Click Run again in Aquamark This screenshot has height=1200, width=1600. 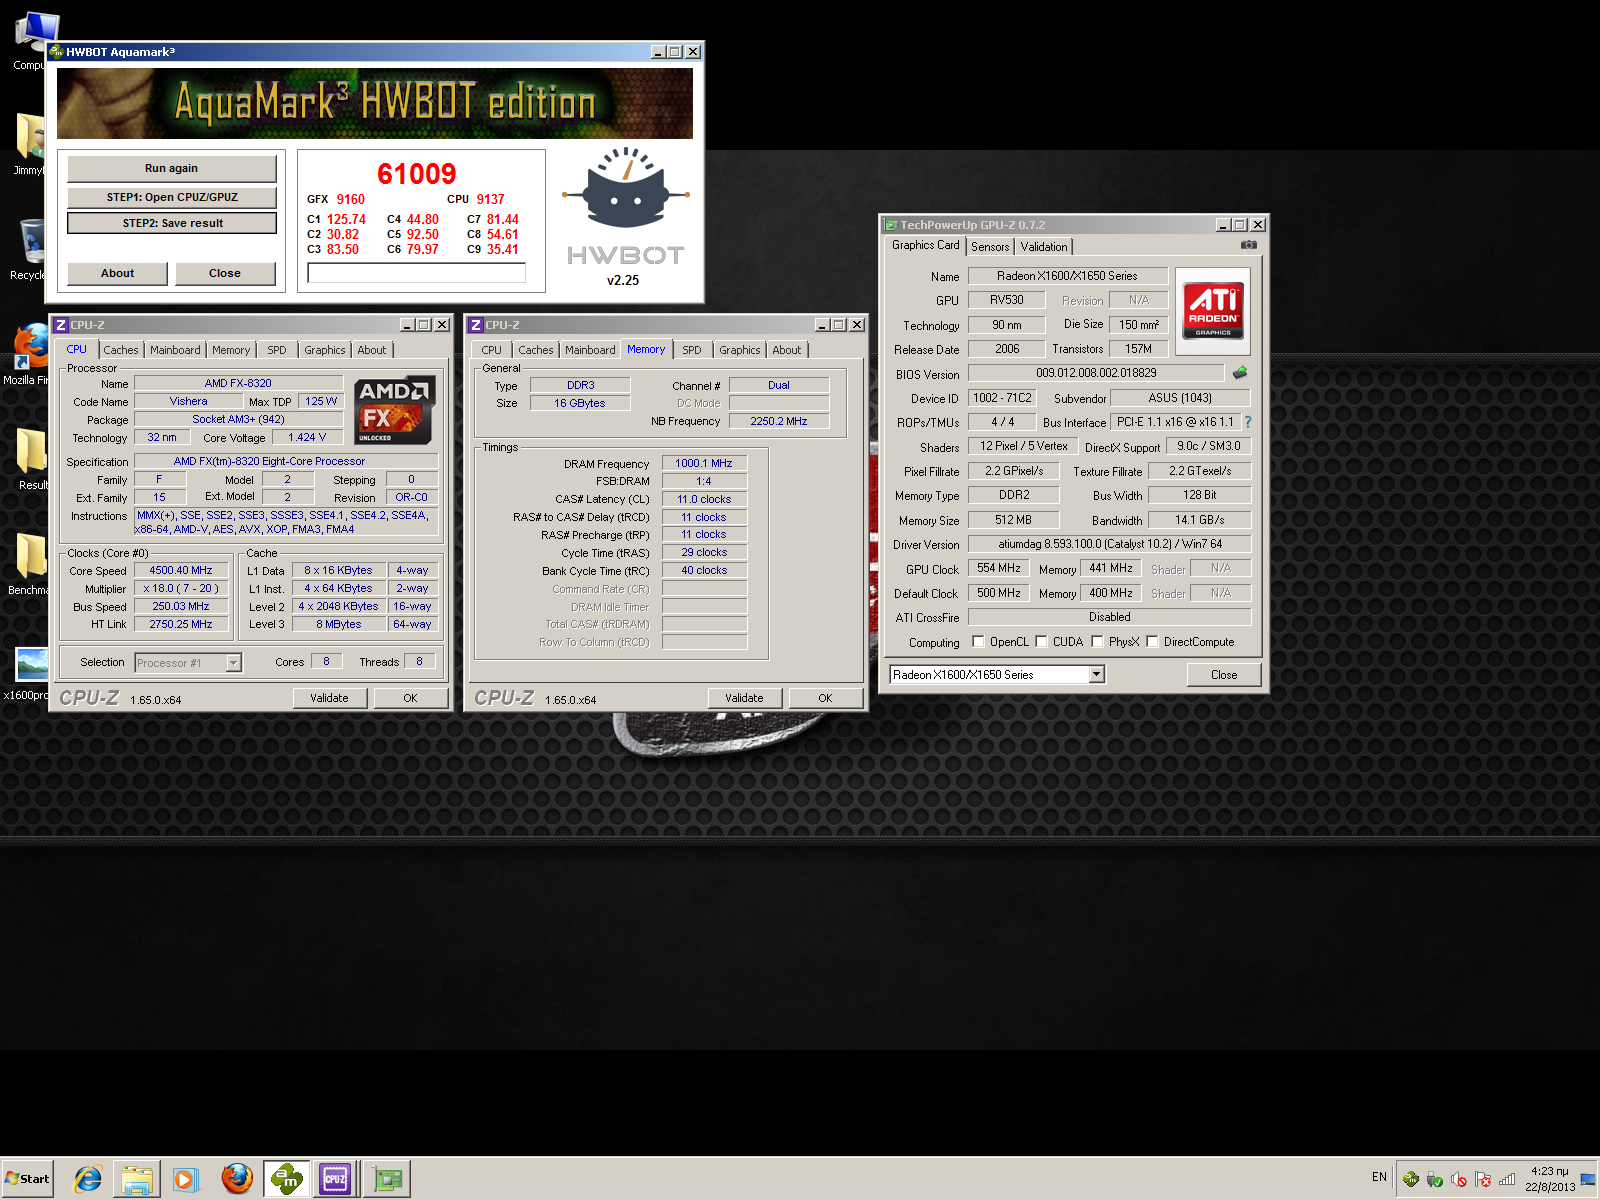(171, 168)
